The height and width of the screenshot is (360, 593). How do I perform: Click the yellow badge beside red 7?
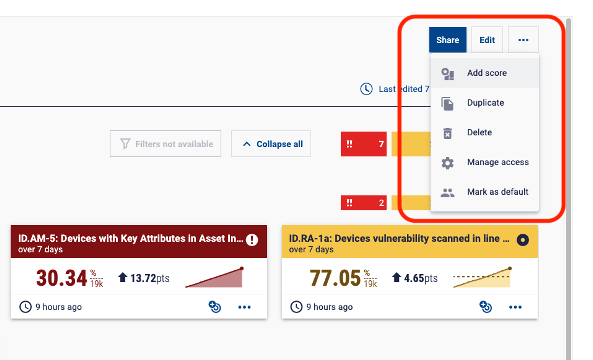click(411, 144)
